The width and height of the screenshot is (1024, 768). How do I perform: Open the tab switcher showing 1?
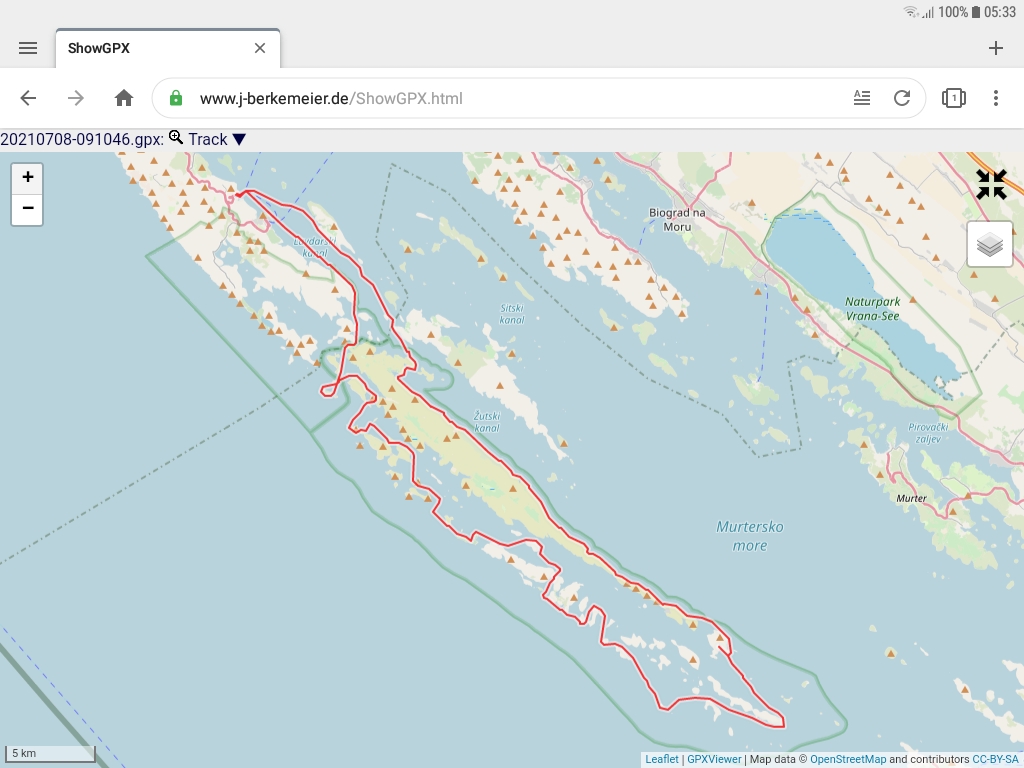click(952, 98)
